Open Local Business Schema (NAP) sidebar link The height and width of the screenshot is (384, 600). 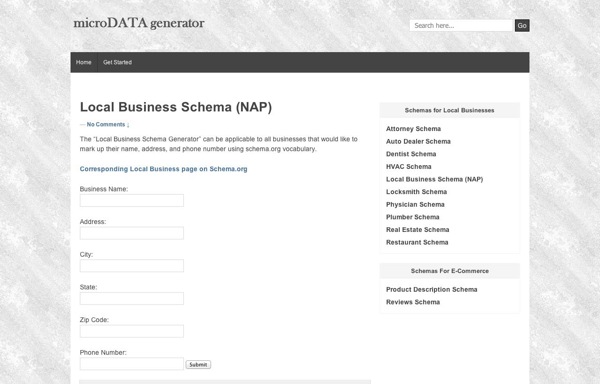tap(434, 179)
